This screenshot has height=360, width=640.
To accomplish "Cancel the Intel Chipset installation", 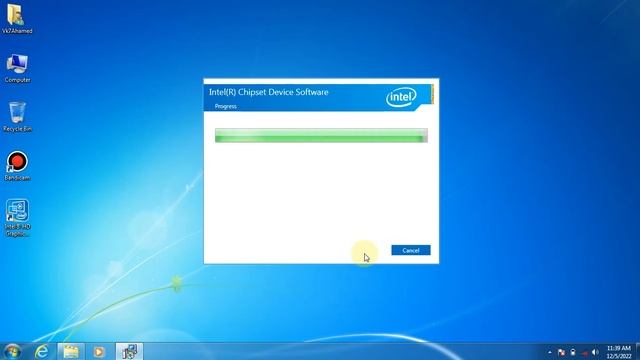I will (x=411, y=250).
